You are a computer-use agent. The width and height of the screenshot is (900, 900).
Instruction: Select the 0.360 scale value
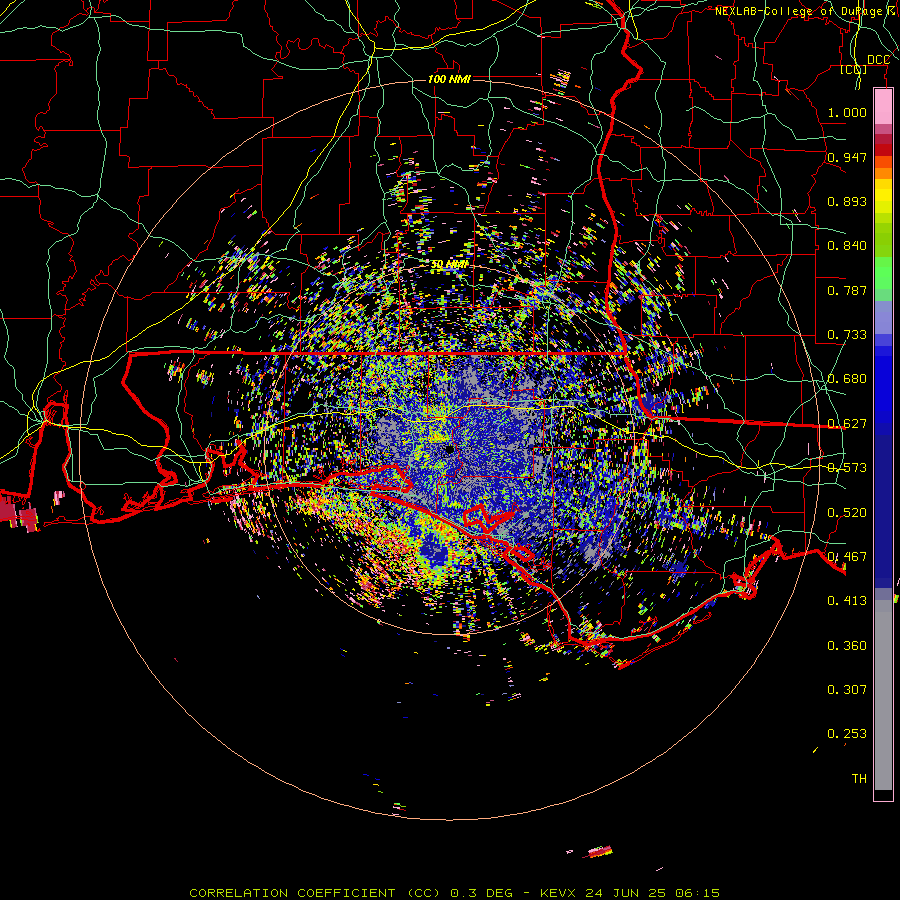(x=847, y=645)
